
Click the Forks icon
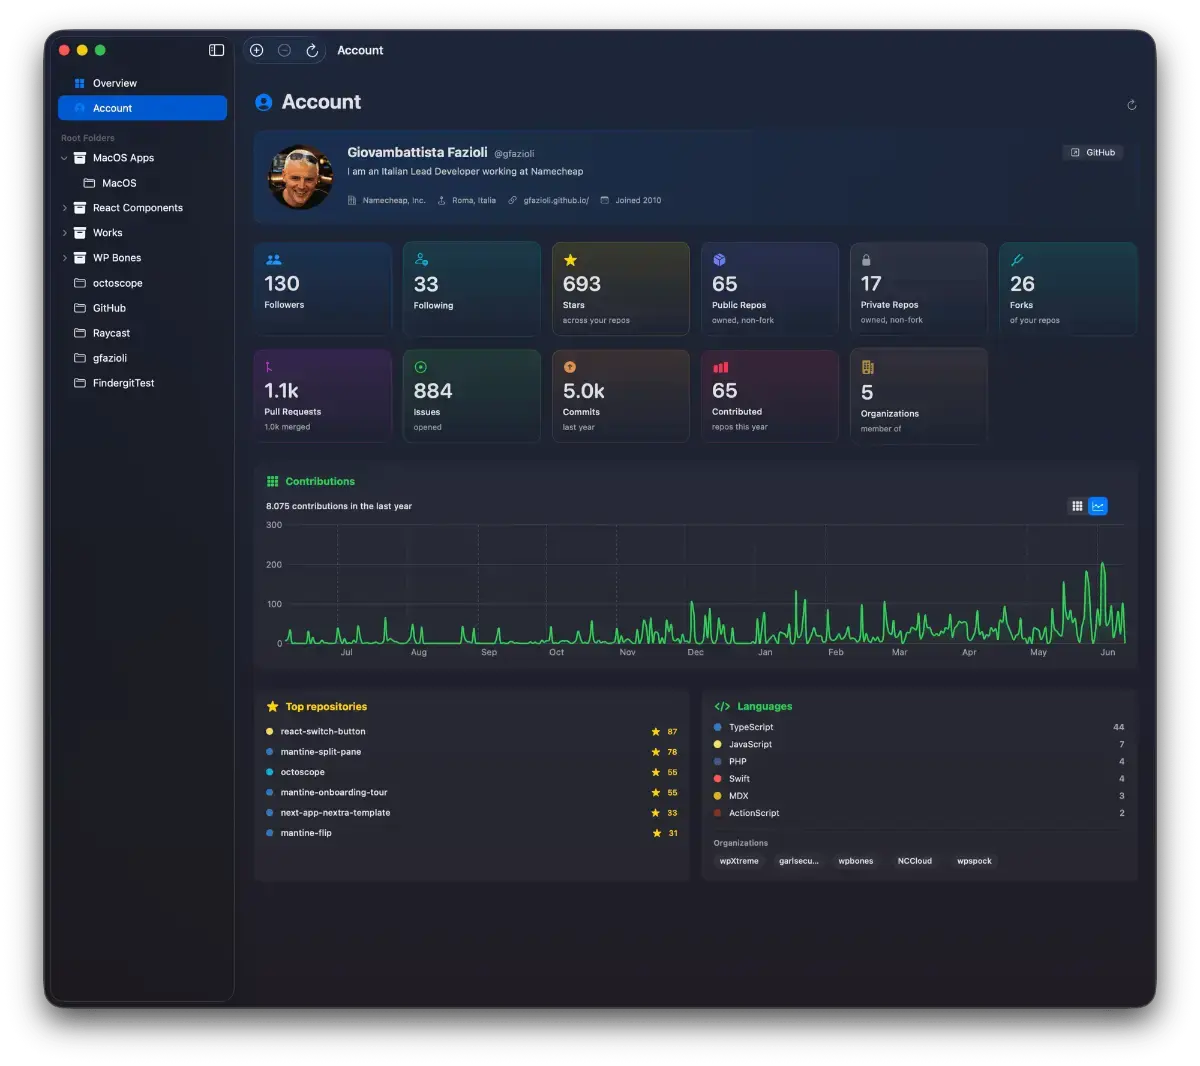(1017, 260)
